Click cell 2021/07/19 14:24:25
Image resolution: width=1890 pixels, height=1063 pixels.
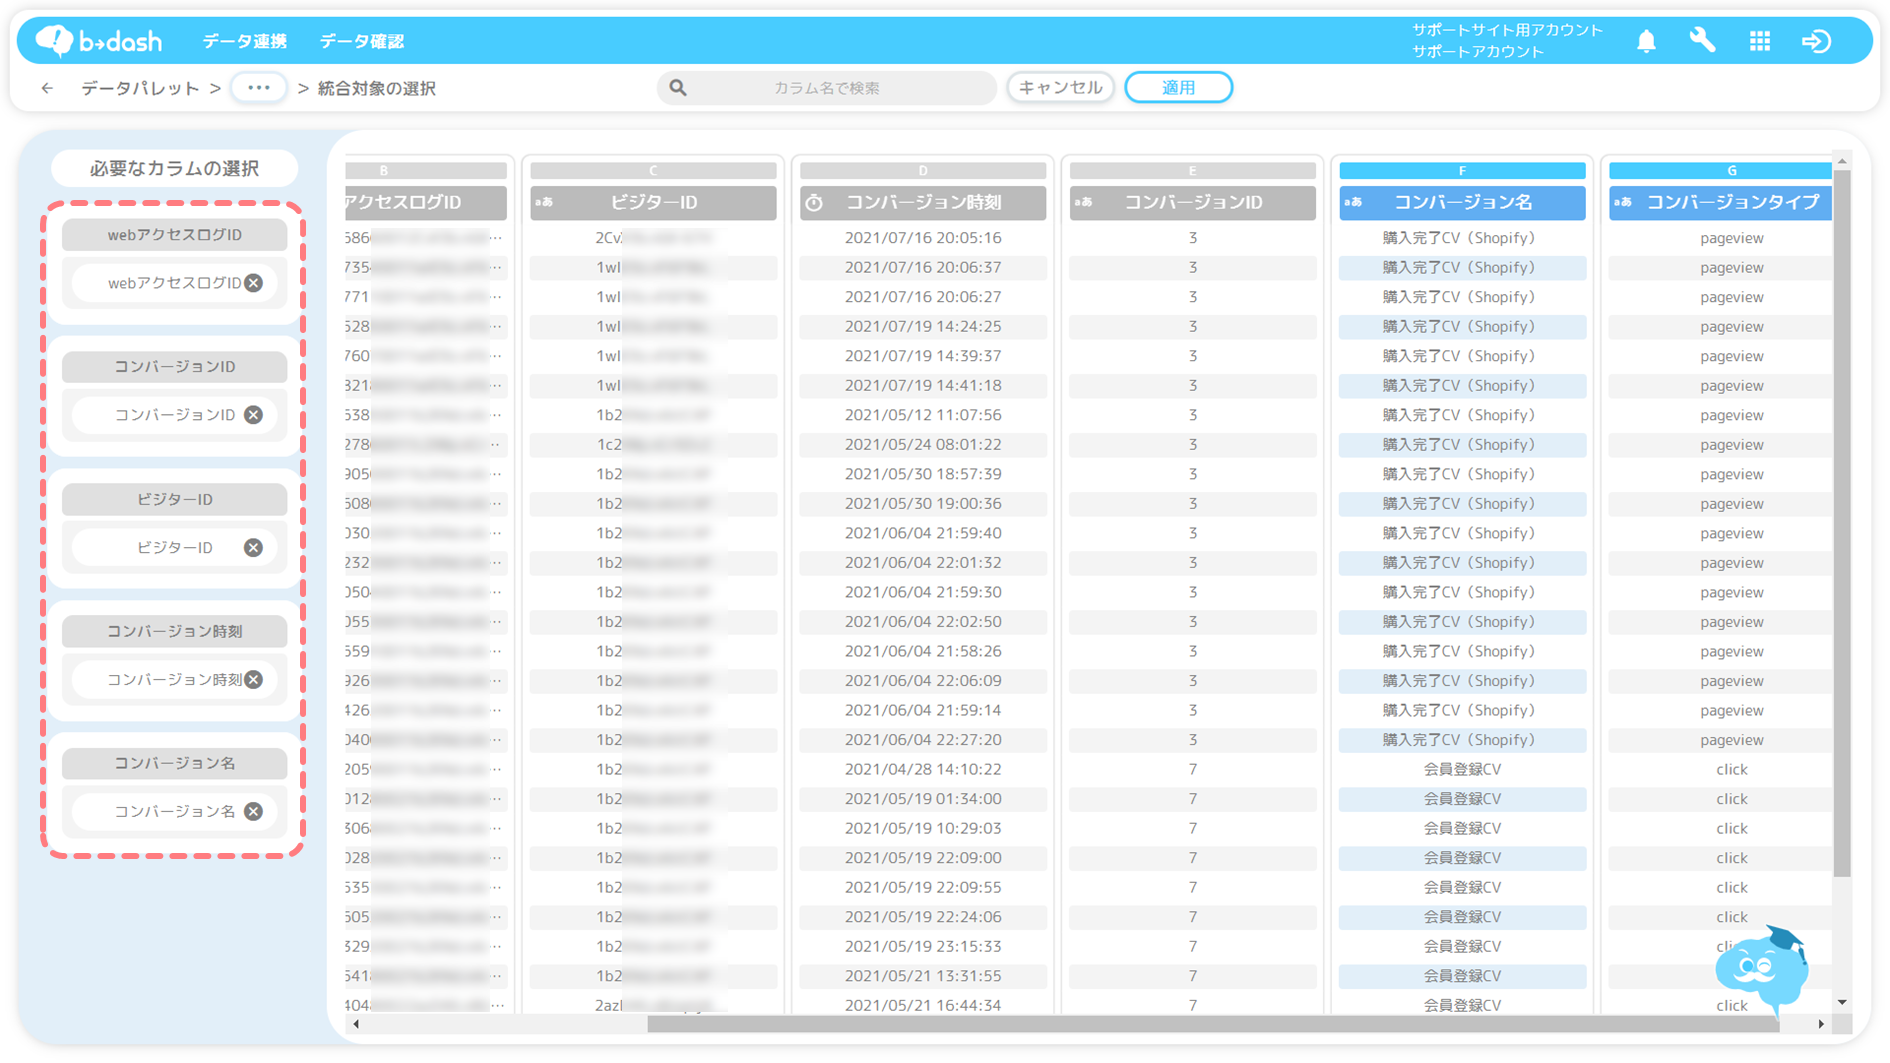(923, 327)
